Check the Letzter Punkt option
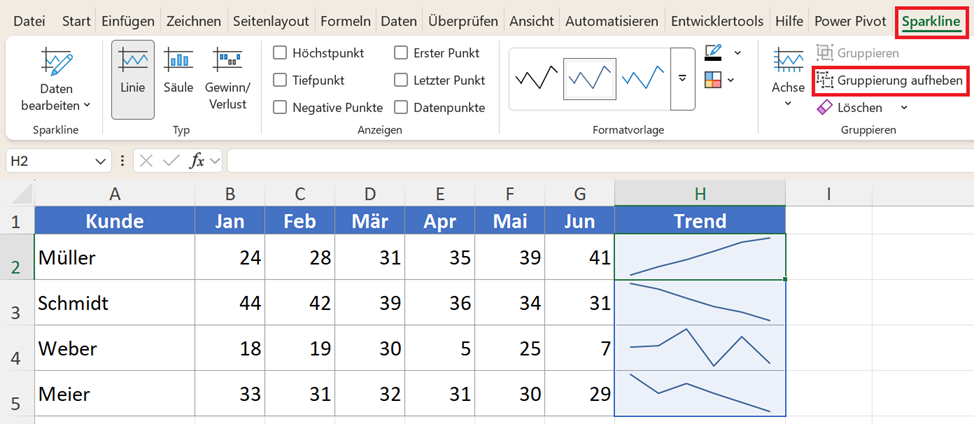The image size is (974, 424). 401,81
